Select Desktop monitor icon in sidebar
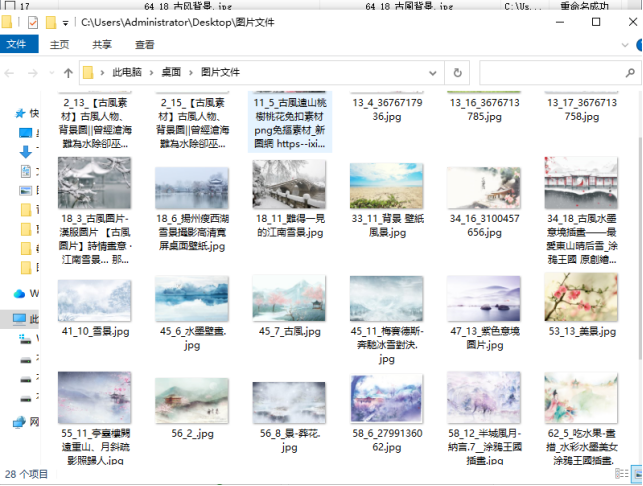 point(25,133)
